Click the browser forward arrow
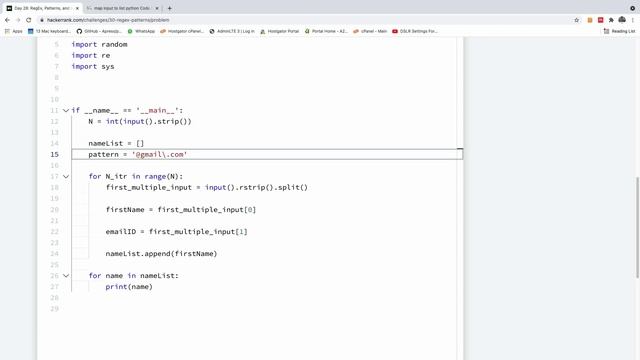Image resolution: width=640 pixels, height=360 pixels. tap(18, 20)
